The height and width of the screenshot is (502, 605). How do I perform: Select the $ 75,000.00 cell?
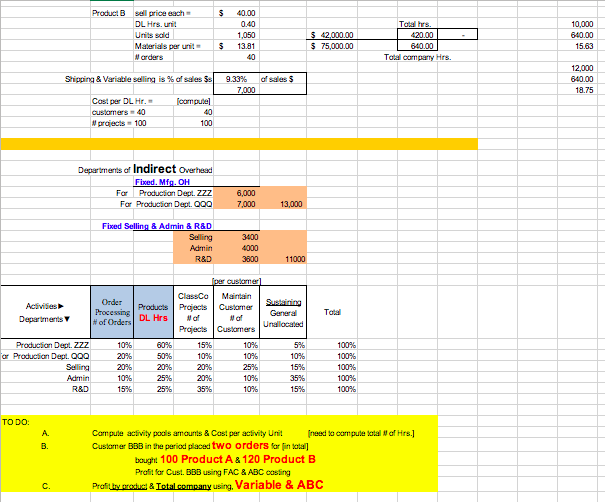tap(332, 46)
